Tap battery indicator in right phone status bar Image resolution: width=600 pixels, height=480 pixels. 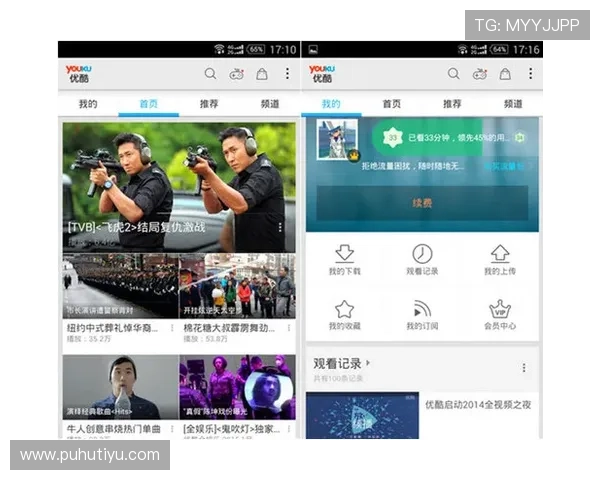click(499, 49)
